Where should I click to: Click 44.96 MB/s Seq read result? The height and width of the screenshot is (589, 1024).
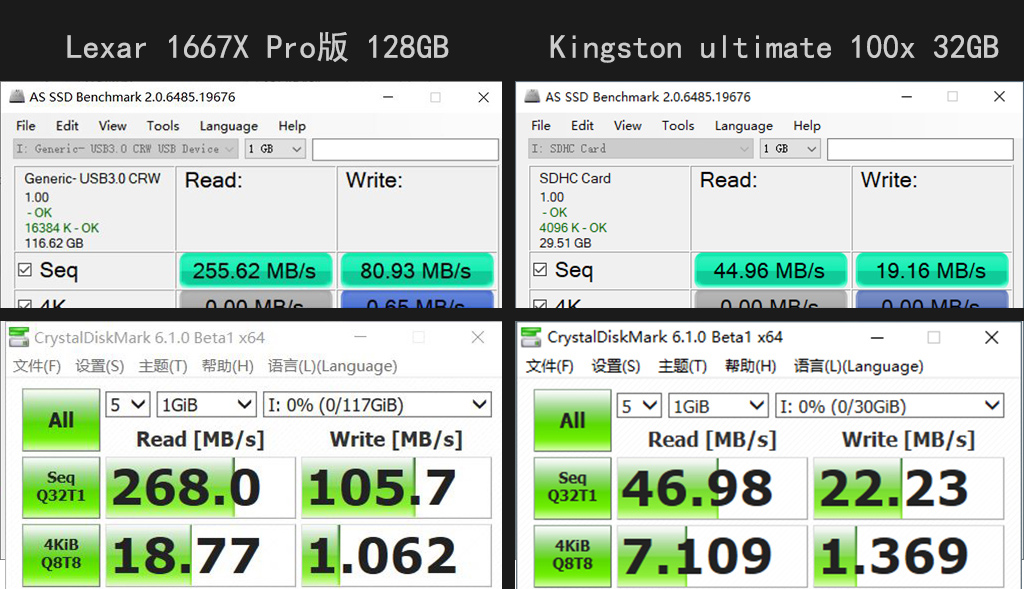pyautogui.click(x=770, y=270)
